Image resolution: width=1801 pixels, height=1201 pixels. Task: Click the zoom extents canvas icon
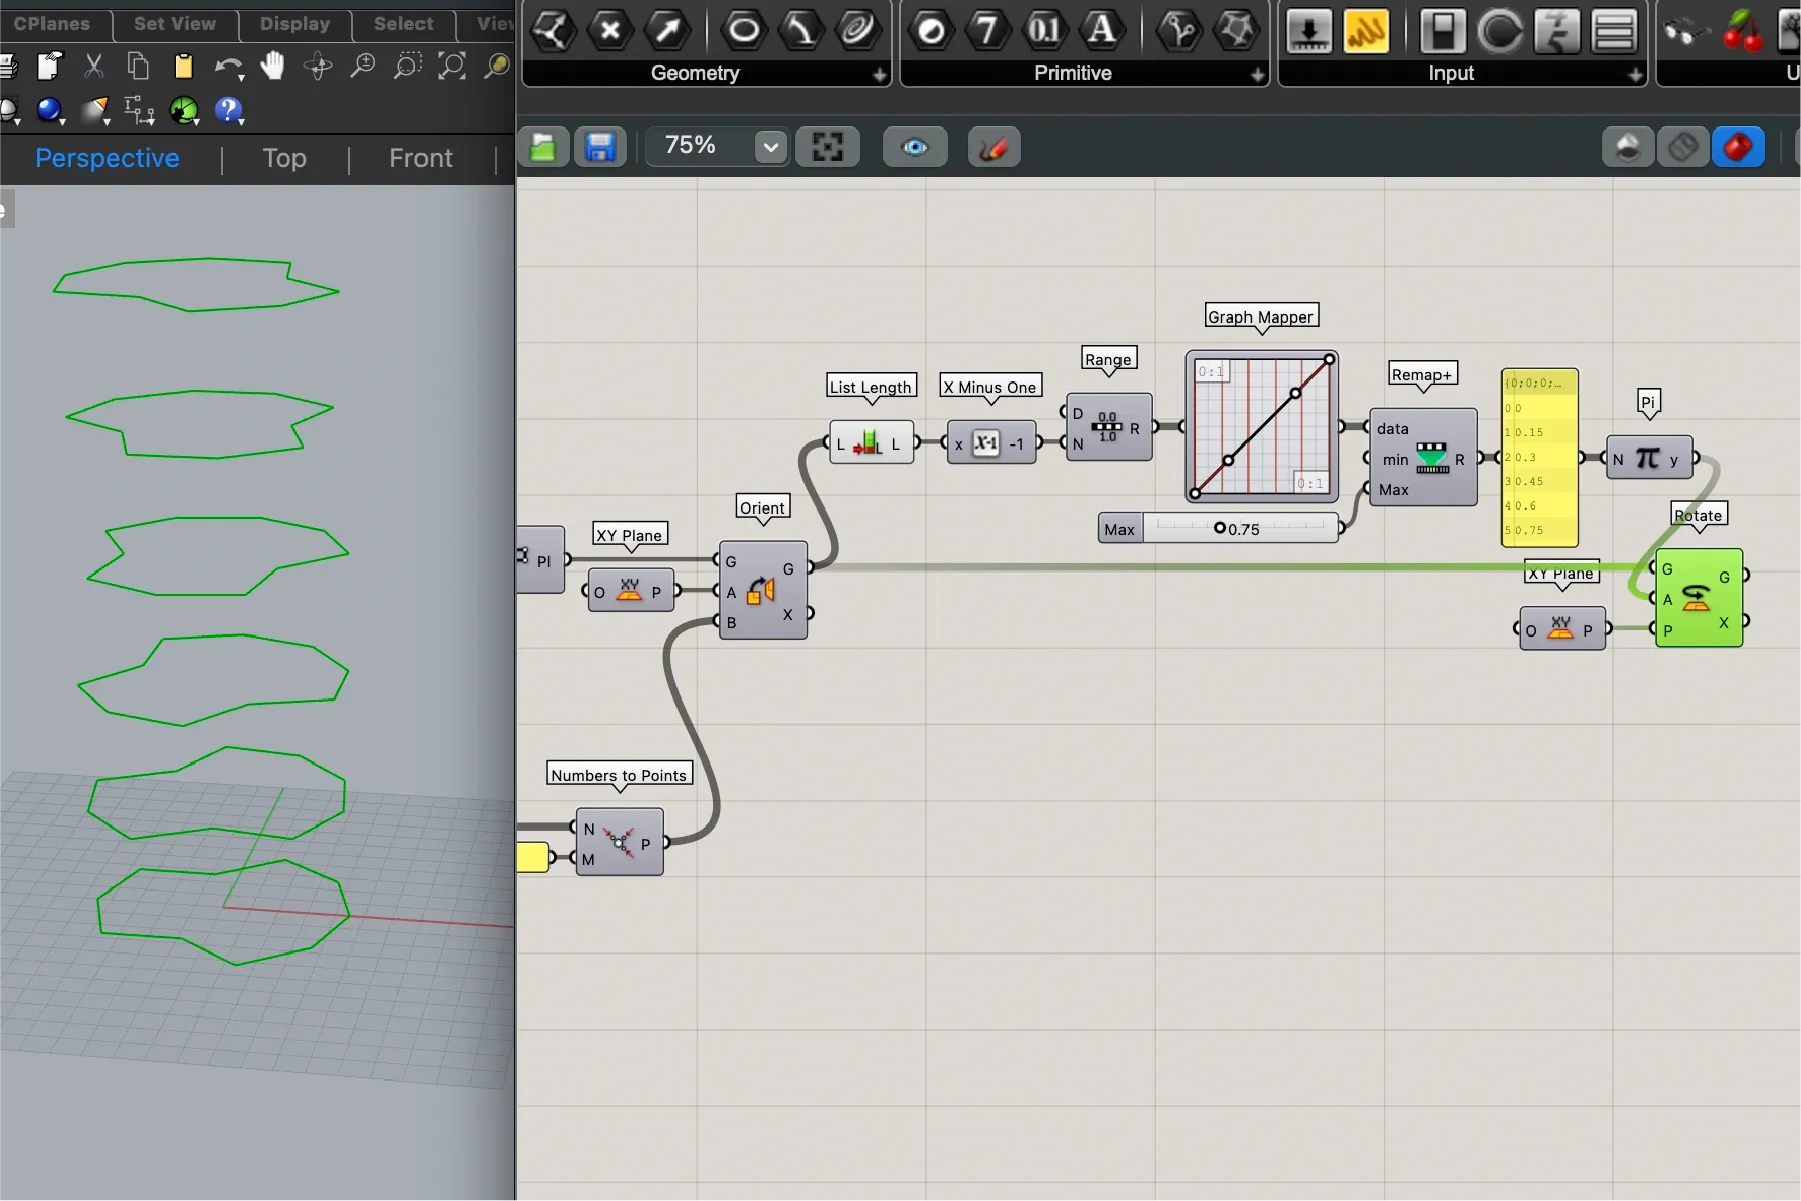pyautogui.click(x=827, y=148)
